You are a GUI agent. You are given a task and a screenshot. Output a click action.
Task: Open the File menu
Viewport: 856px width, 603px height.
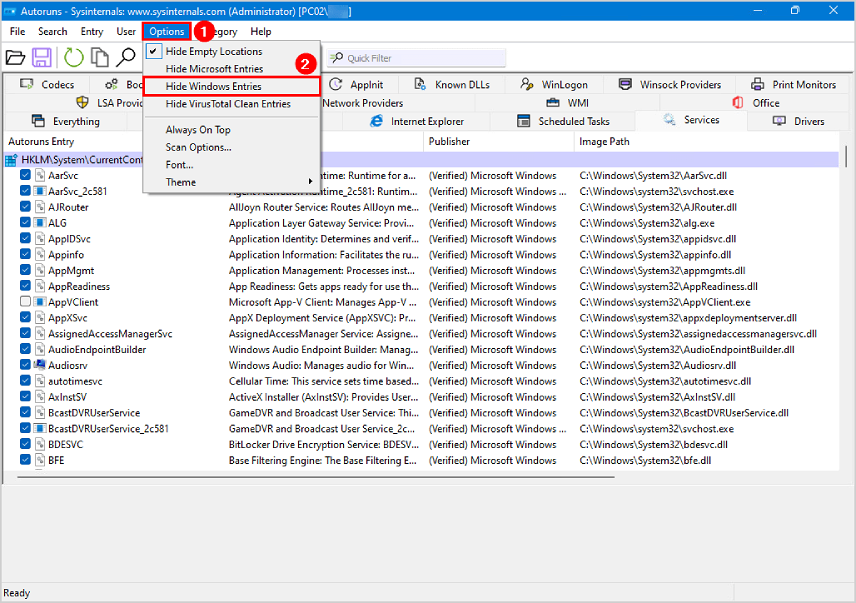(17, 32)
